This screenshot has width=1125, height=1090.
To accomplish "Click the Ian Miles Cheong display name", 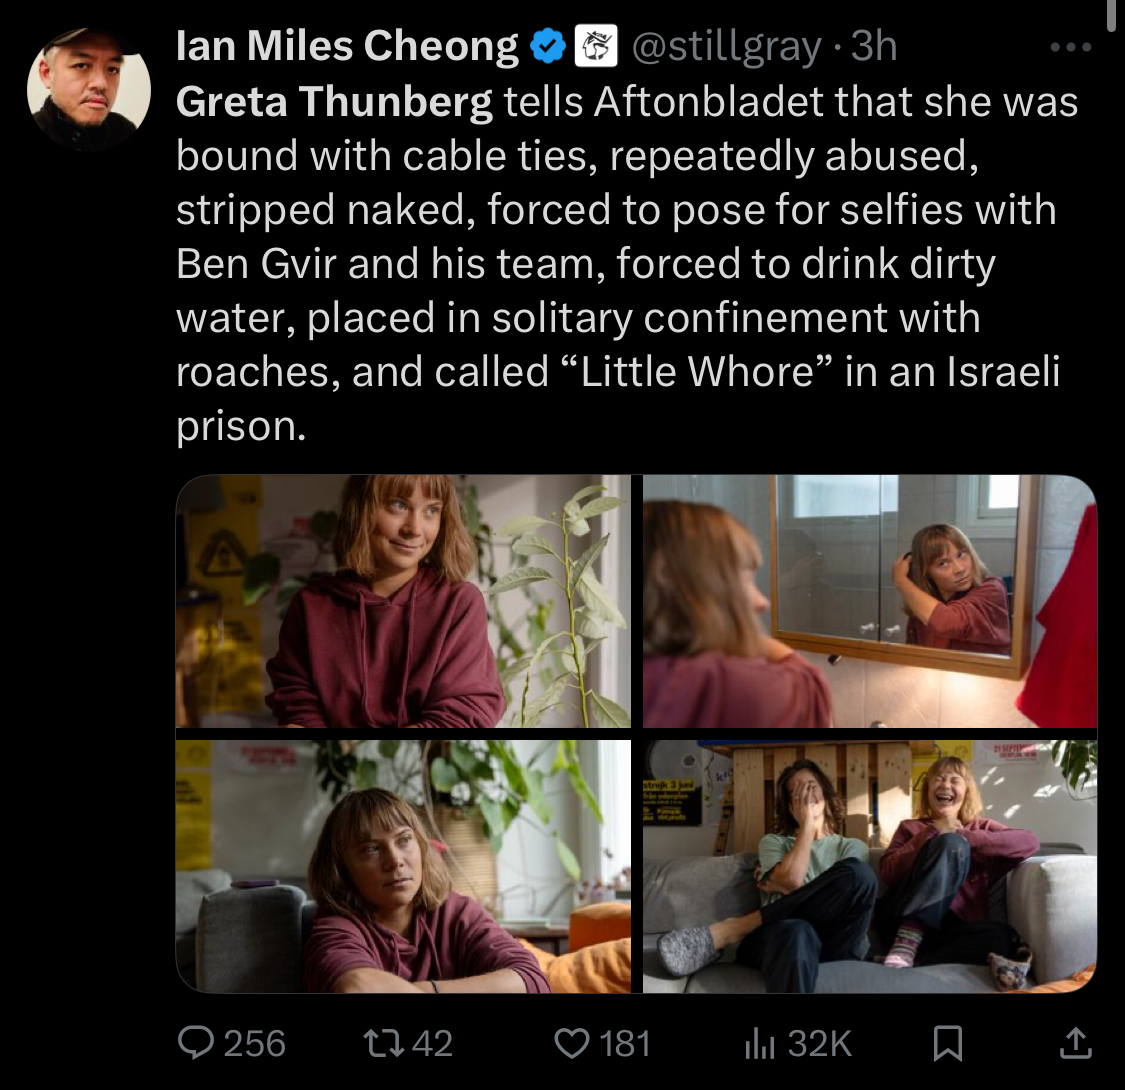I will pos(347,46).
